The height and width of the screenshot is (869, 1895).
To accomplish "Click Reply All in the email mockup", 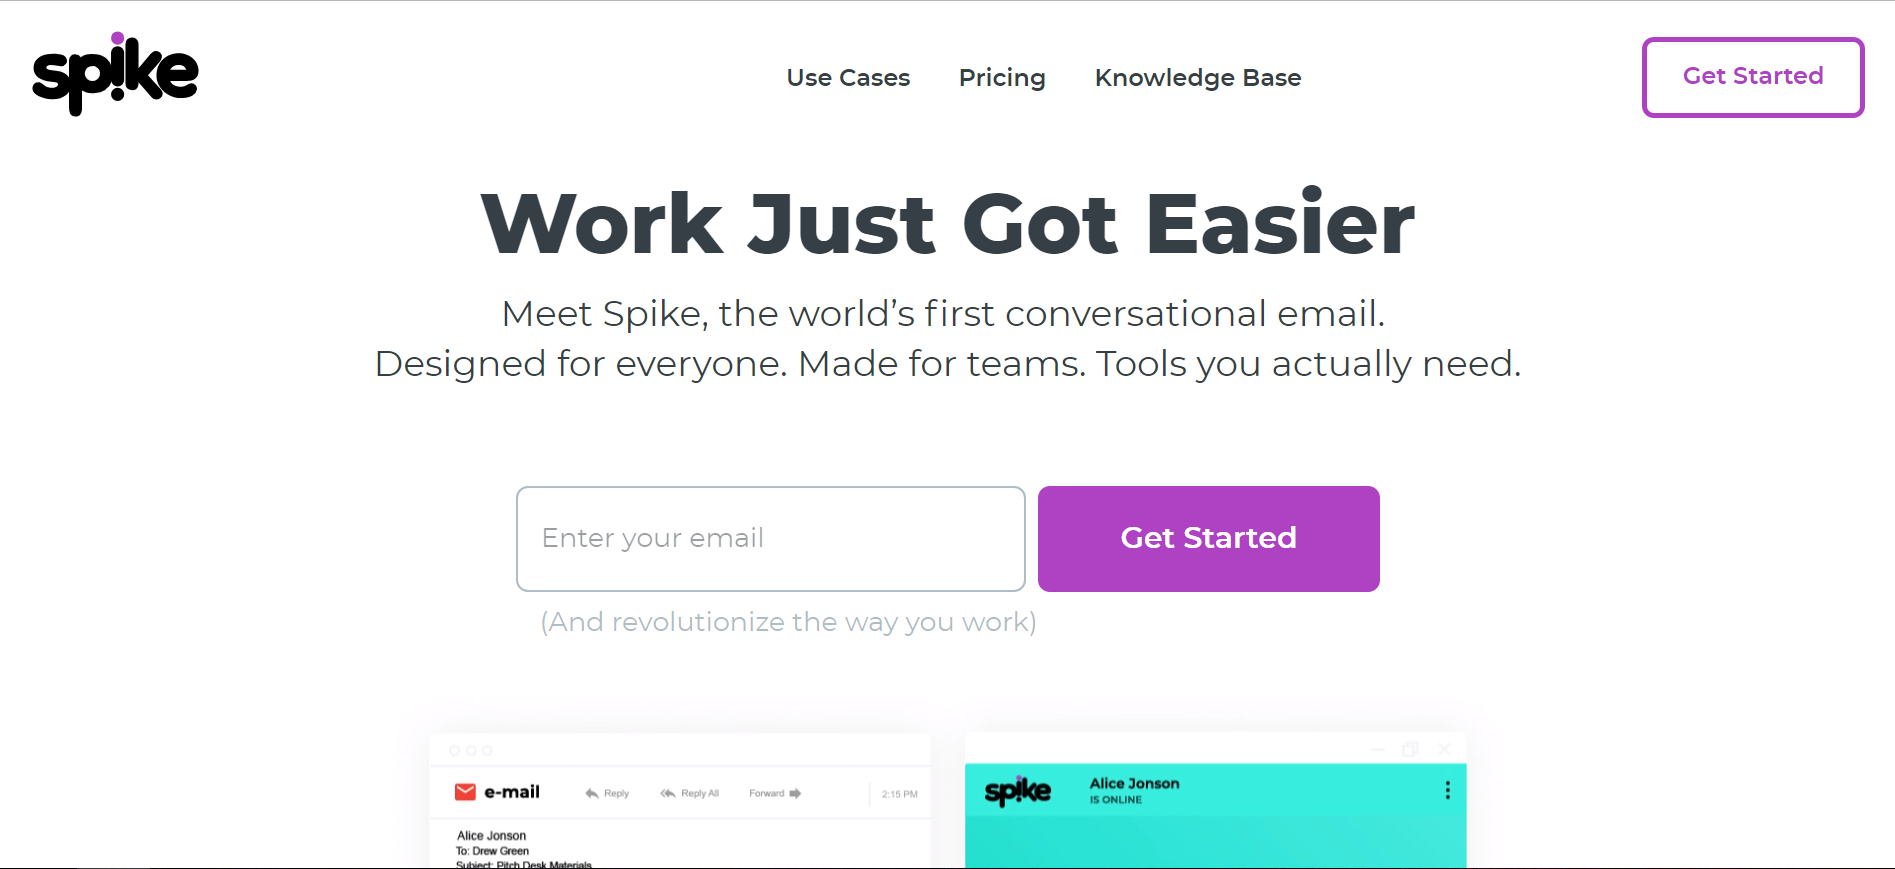I will pos(689,793).
